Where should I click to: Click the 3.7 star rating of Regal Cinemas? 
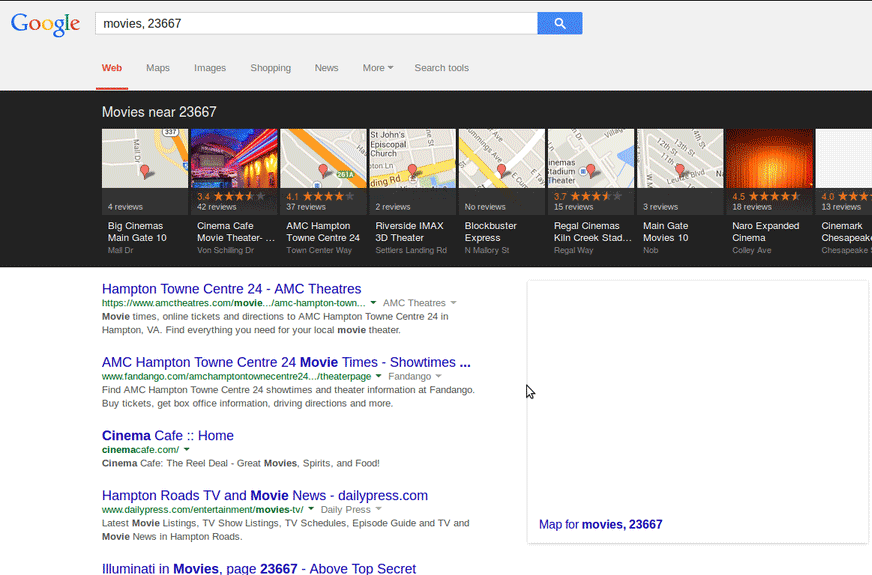tap(588, 196)
